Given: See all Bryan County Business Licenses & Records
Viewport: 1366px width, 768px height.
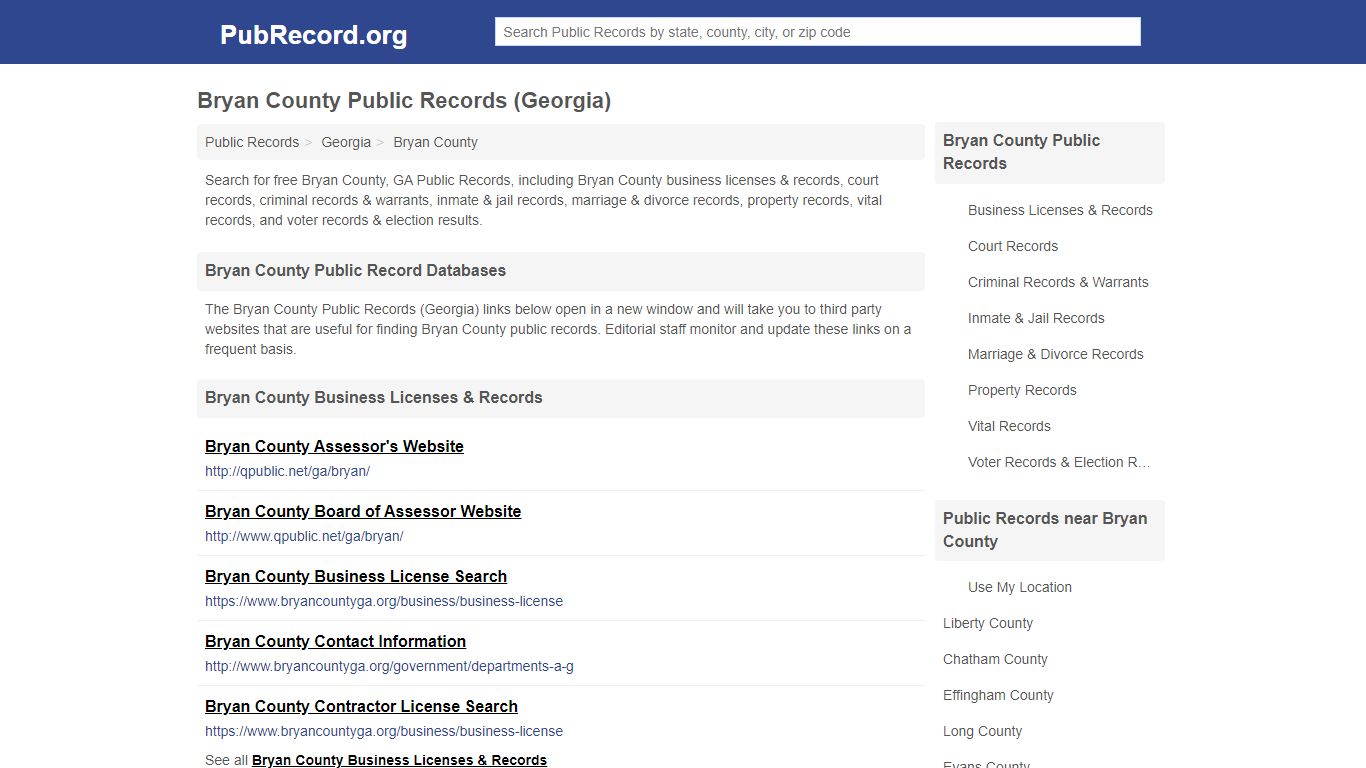Looking at the screenshot, I should 399,760.
